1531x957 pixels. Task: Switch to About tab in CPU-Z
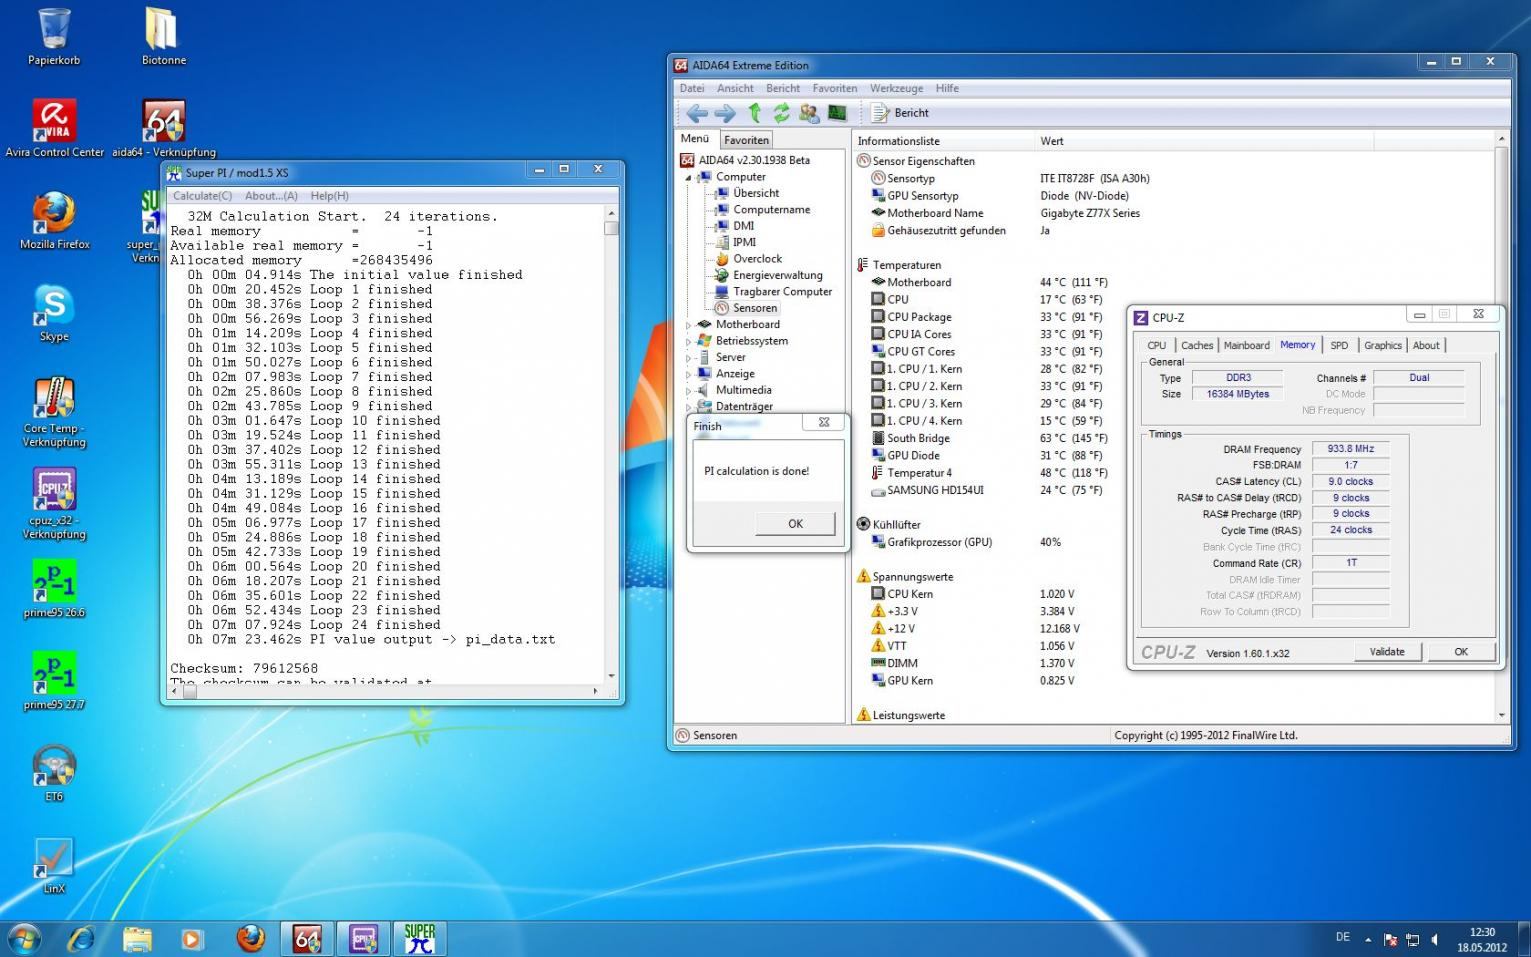1426,346
